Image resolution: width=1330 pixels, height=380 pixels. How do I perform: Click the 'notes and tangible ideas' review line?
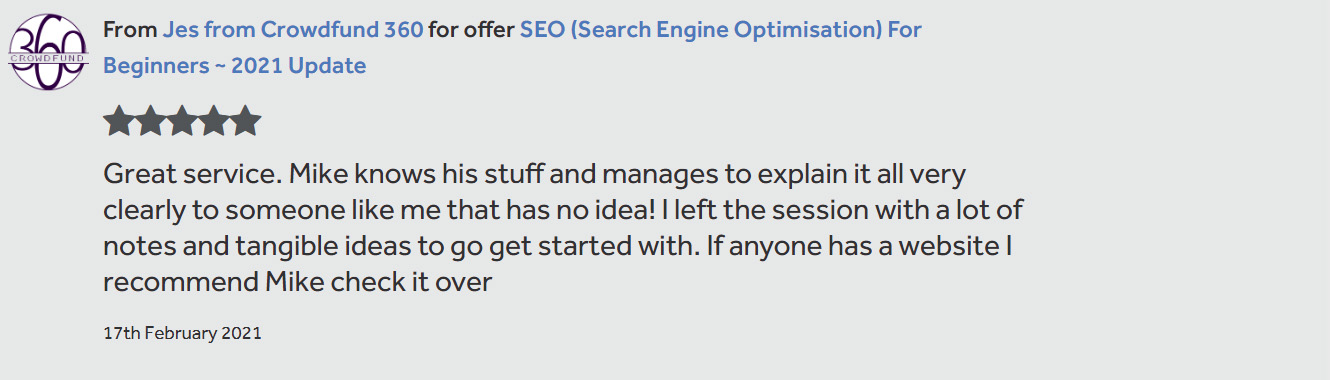pyautogui.click(x=558, y=247)
